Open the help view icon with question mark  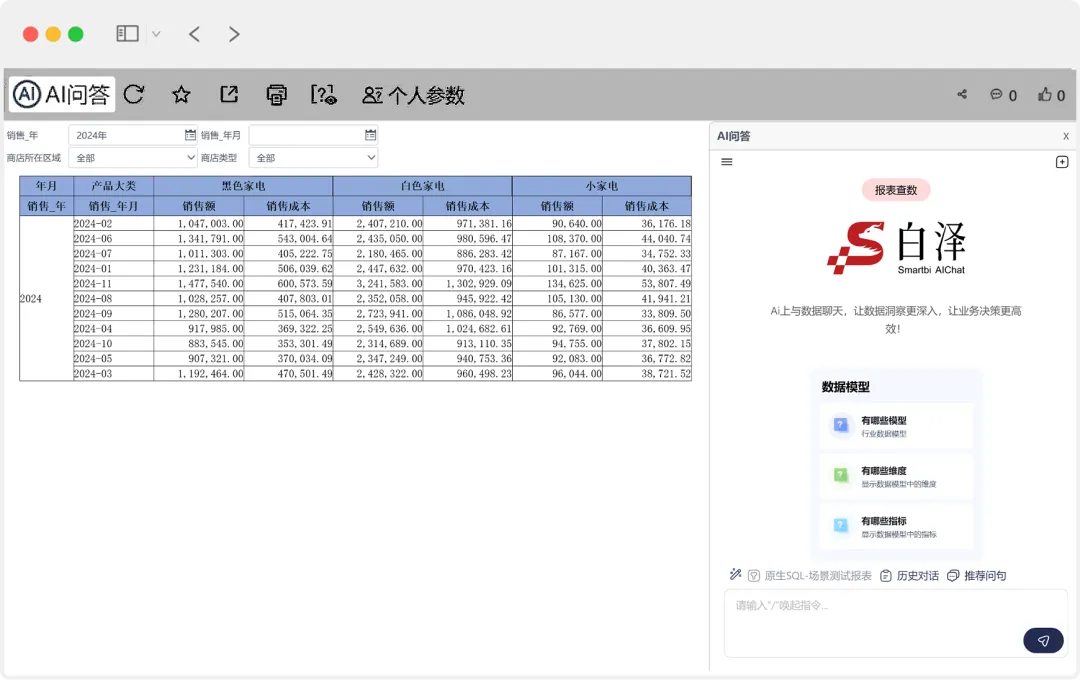pos(324,94)
